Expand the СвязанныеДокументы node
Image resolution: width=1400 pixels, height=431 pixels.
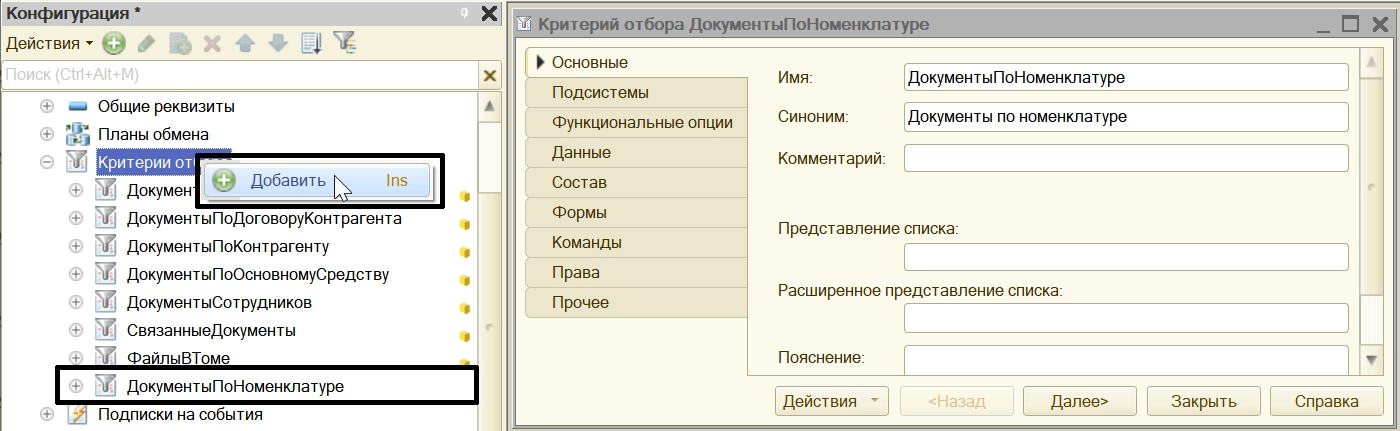[x=76, y=330]
